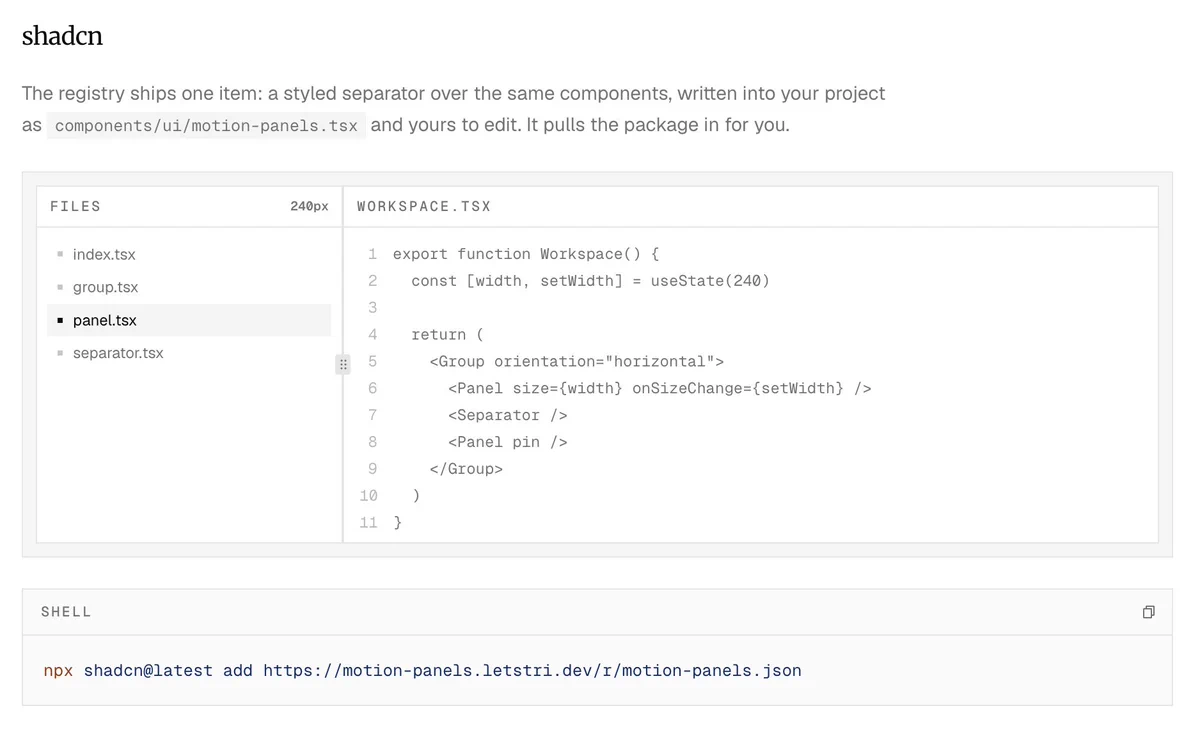
Task: Select panel.tsx in the files list
Action: (189, 320)
